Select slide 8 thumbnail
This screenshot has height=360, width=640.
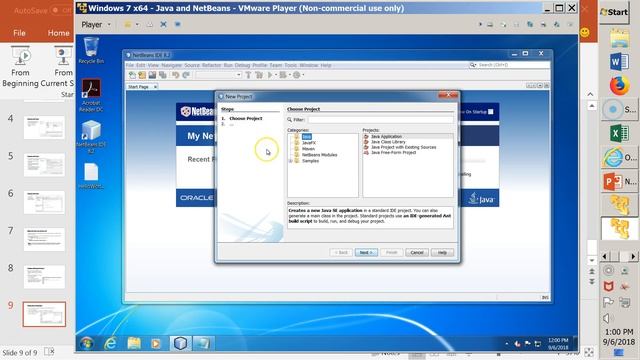[44, 277]
